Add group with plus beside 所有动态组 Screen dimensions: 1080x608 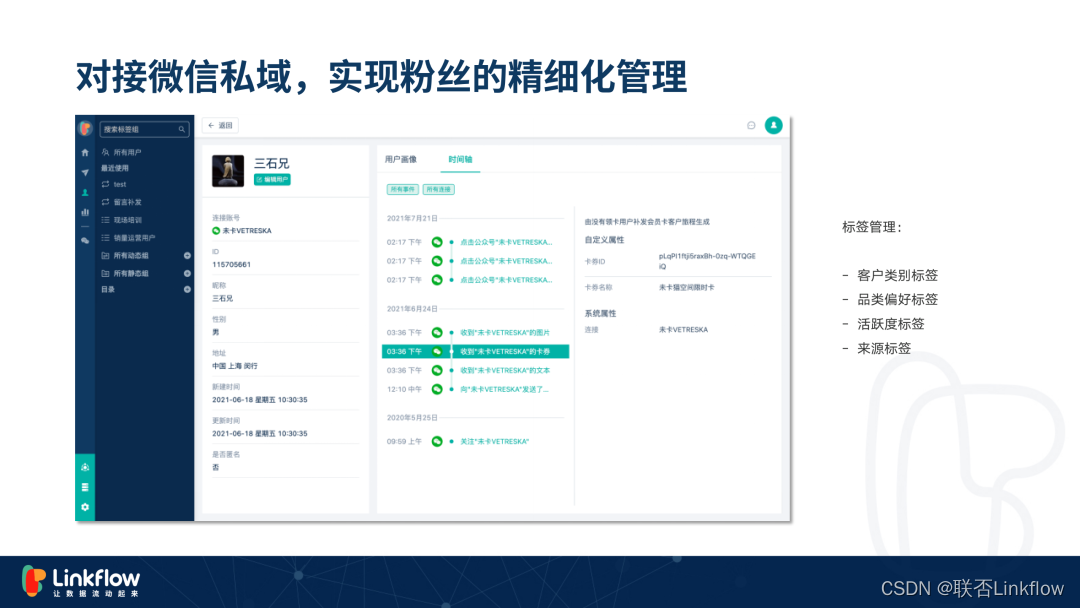(187, 255)
